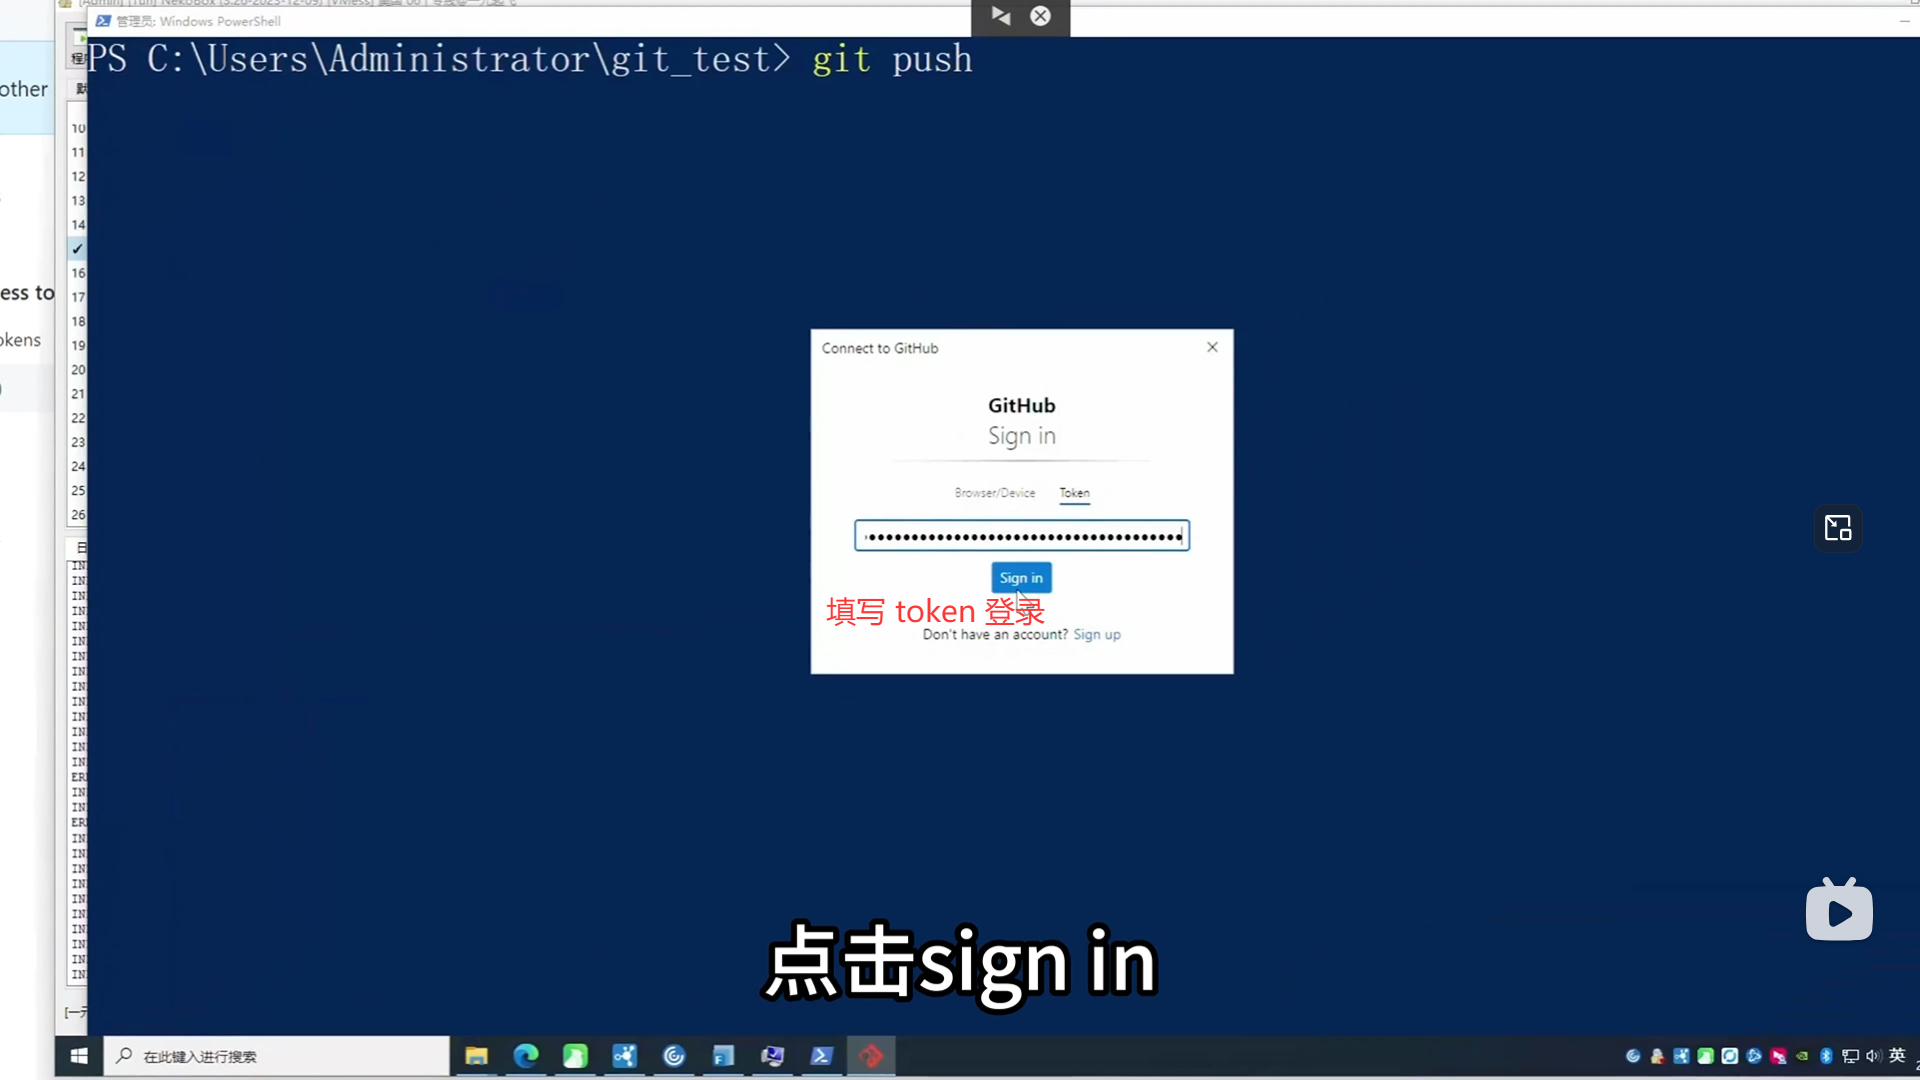The width and height of the screenshot is (1920, 1080).
Task: Toggle the 英 input language indicator
Action: (1897, 1056)
